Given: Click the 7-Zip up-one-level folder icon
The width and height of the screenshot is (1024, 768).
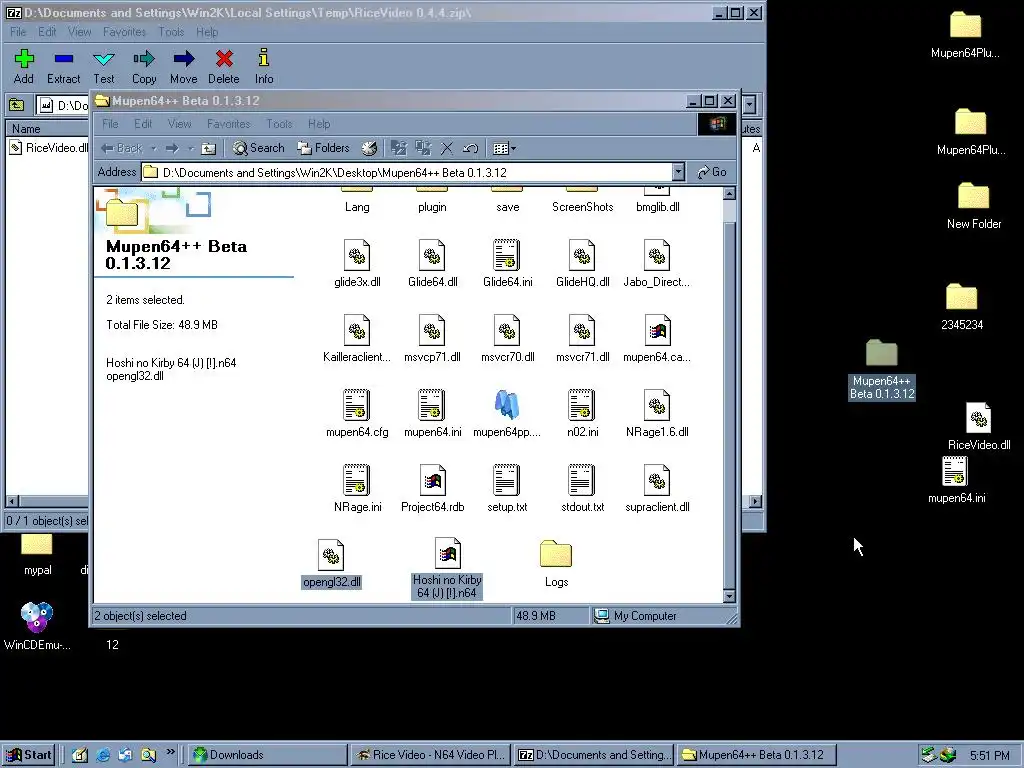Looking at the screenshot, I should 16,104.
